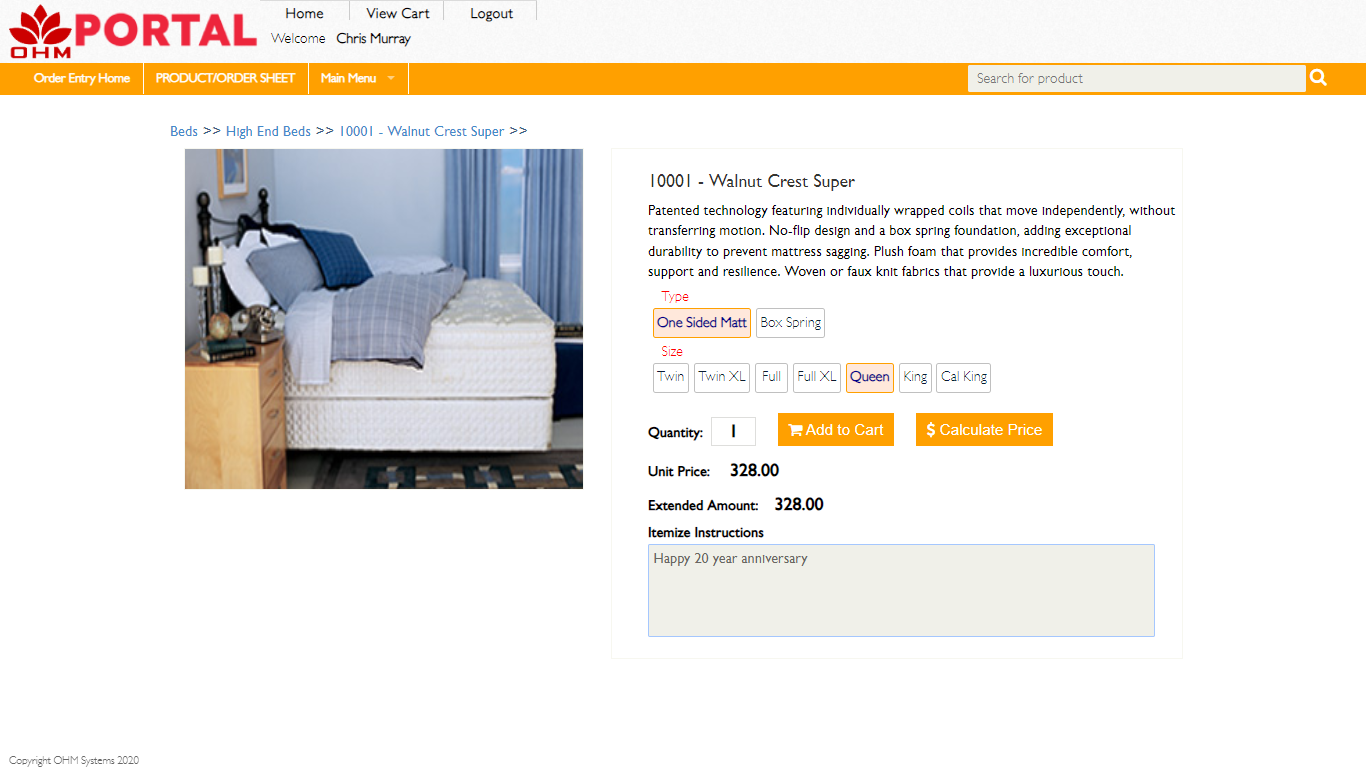
Task: Pick the Cal King size
Action: click(964, 377)
